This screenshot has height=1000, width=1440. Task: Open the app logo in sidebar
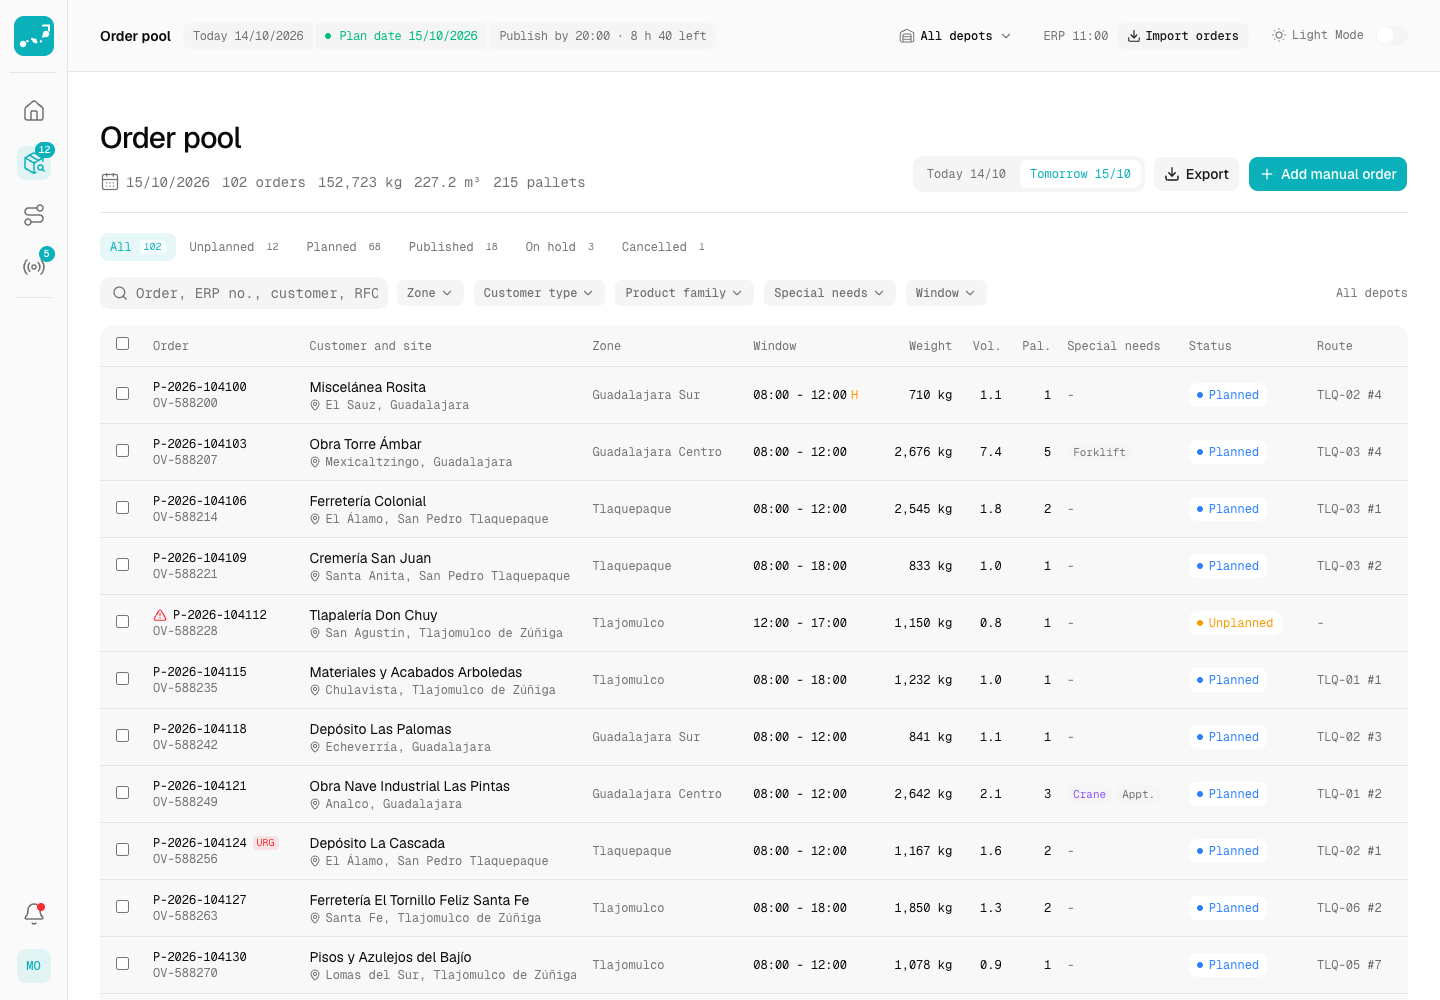click(x=34, y=36)
